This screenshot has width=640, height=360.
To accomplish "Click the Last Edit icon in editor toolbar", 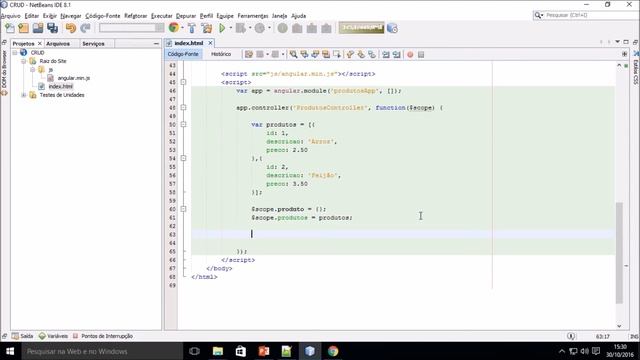I will click(249, 54).
